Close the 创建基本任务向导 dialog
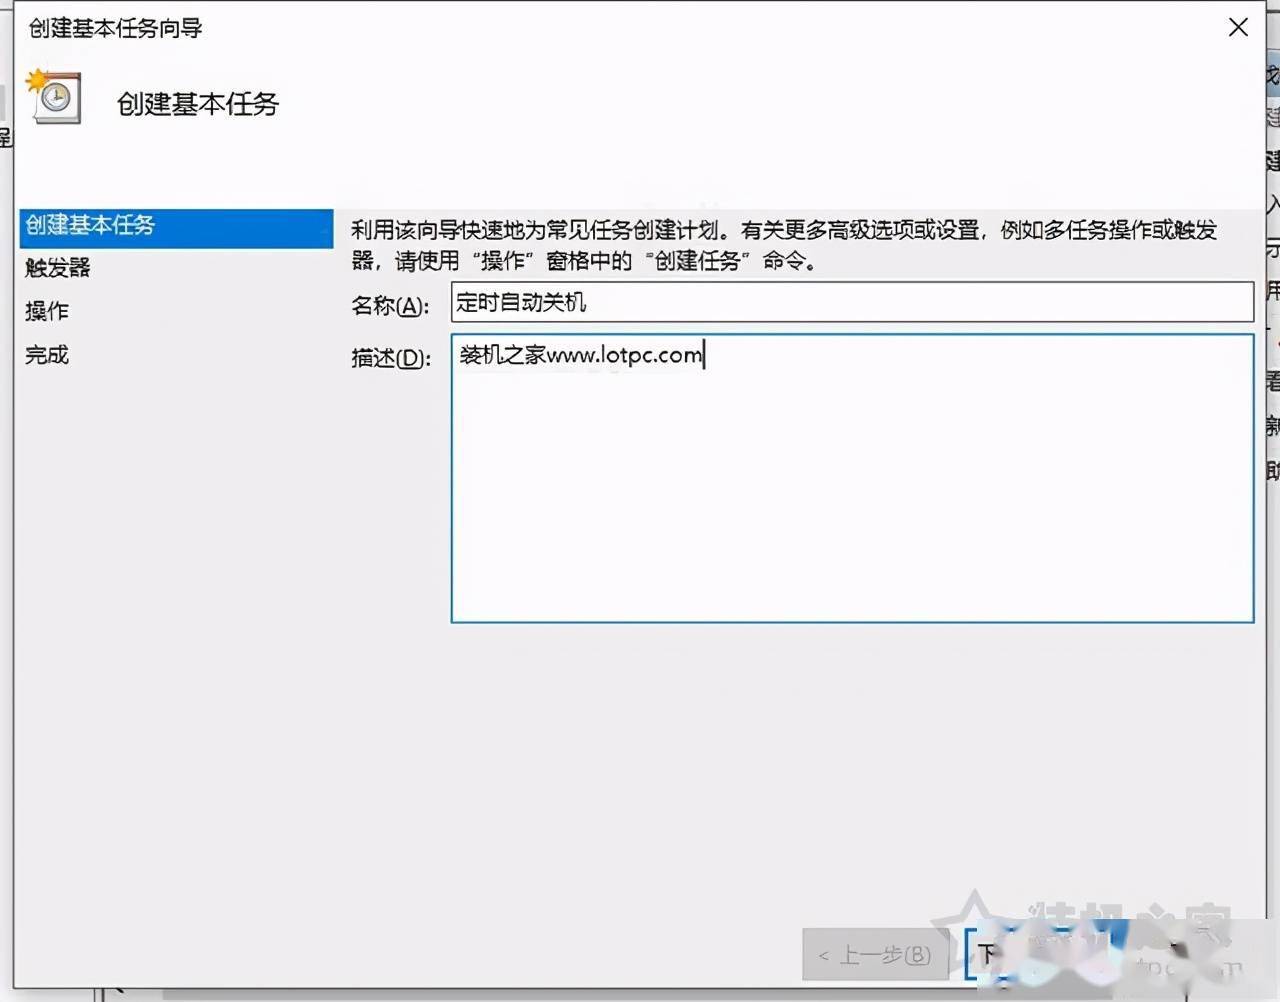Image resolution: width=1280 pixels, height=1002 pixels. pyautogui.click(x=1238, y=28)
